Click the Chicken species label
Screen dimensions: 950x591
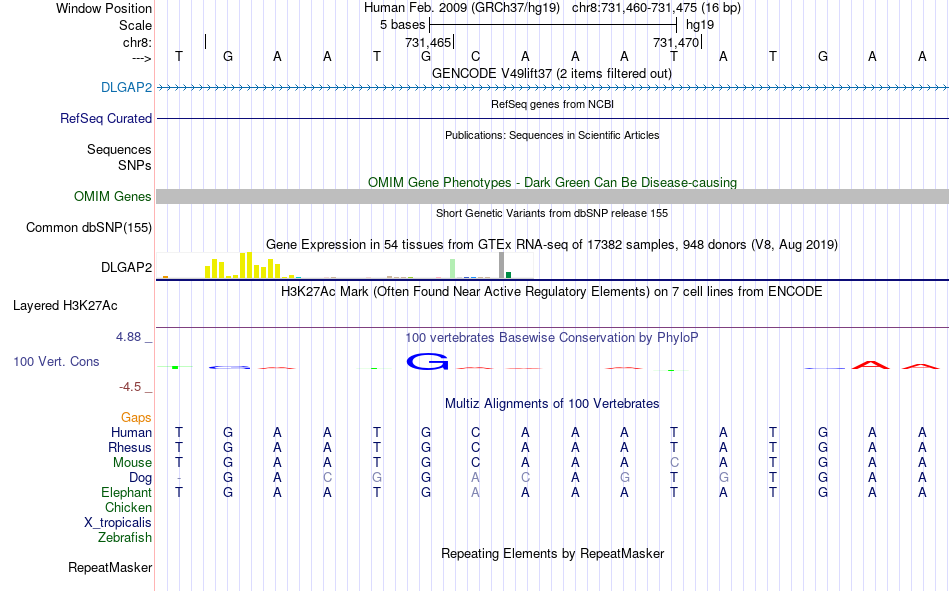tap(128, 507)
